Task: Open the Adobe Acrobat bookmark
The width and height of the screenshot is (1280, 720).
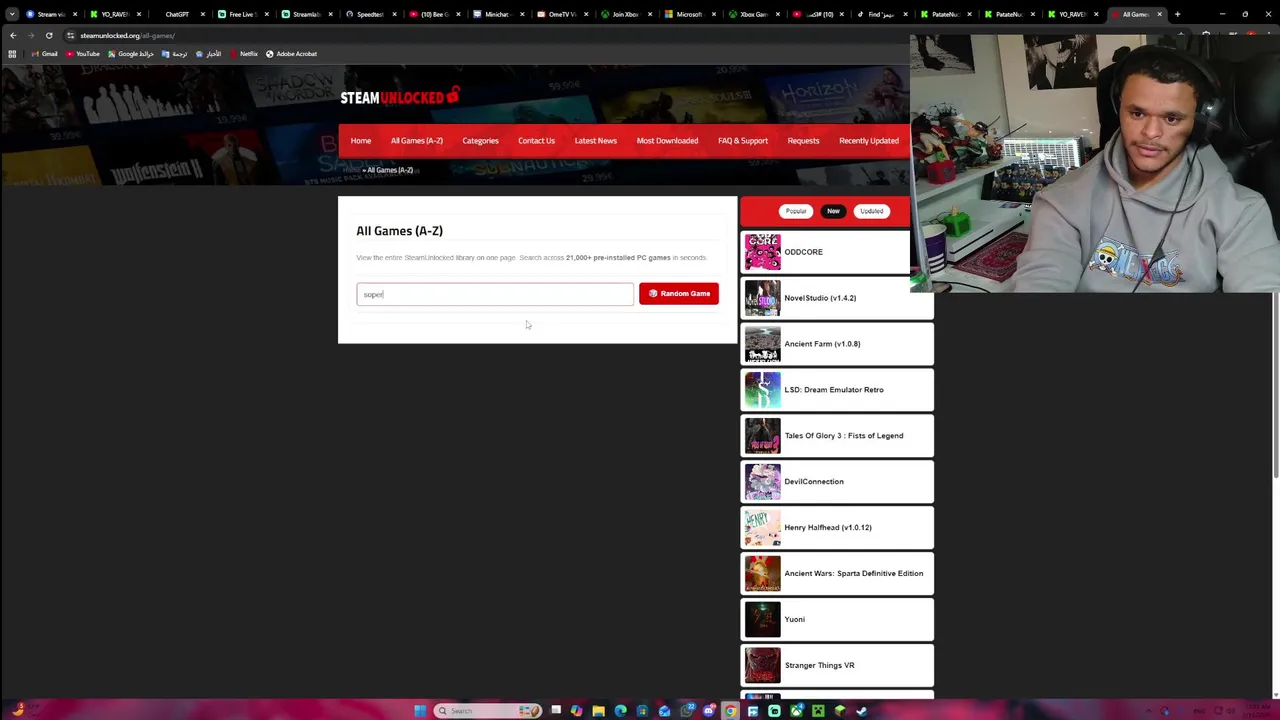Action: point(291,54)
